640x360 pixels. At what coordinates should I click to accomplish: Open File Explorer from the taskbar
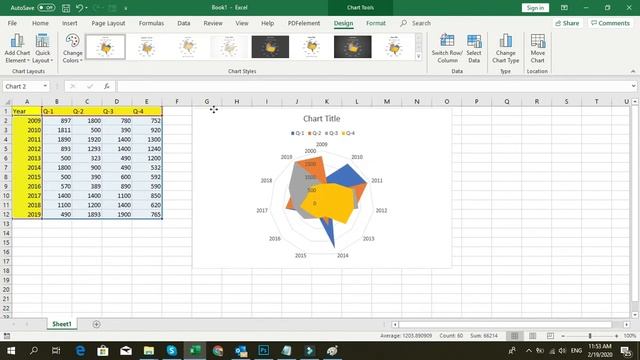point(149,351)
